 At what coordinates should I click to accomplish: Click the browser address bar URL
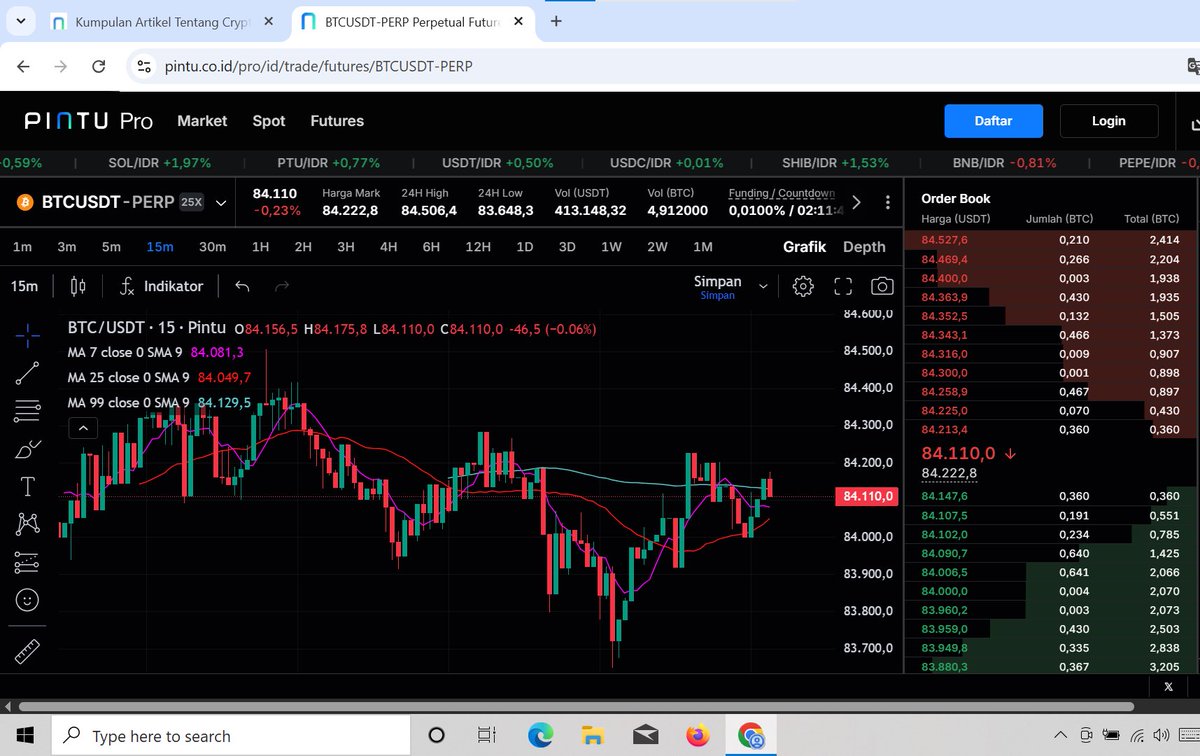(318, 67)
